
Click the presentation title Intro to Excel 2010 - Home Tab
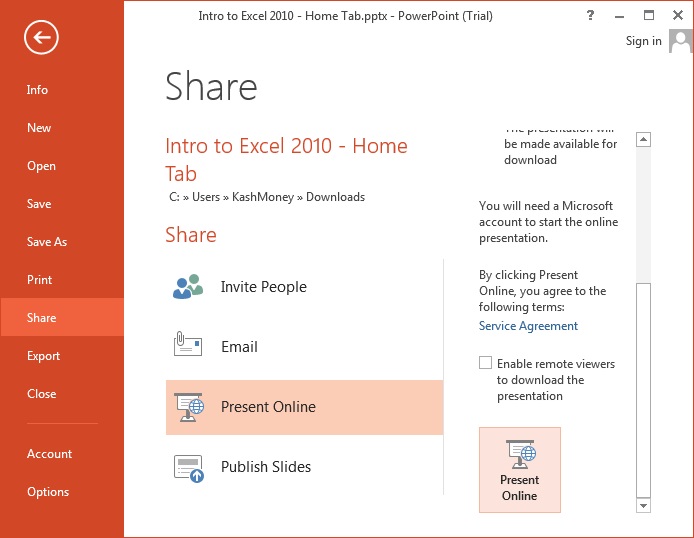tap(286, 159)
